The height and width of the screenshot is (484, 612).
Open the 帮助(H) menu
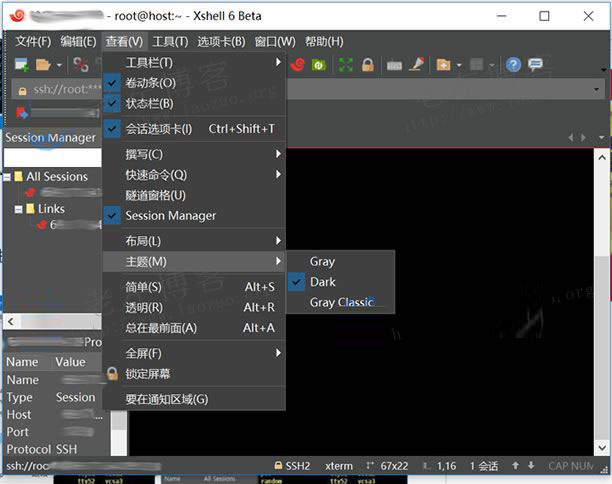pyautogui.click(x=324, y=41)
